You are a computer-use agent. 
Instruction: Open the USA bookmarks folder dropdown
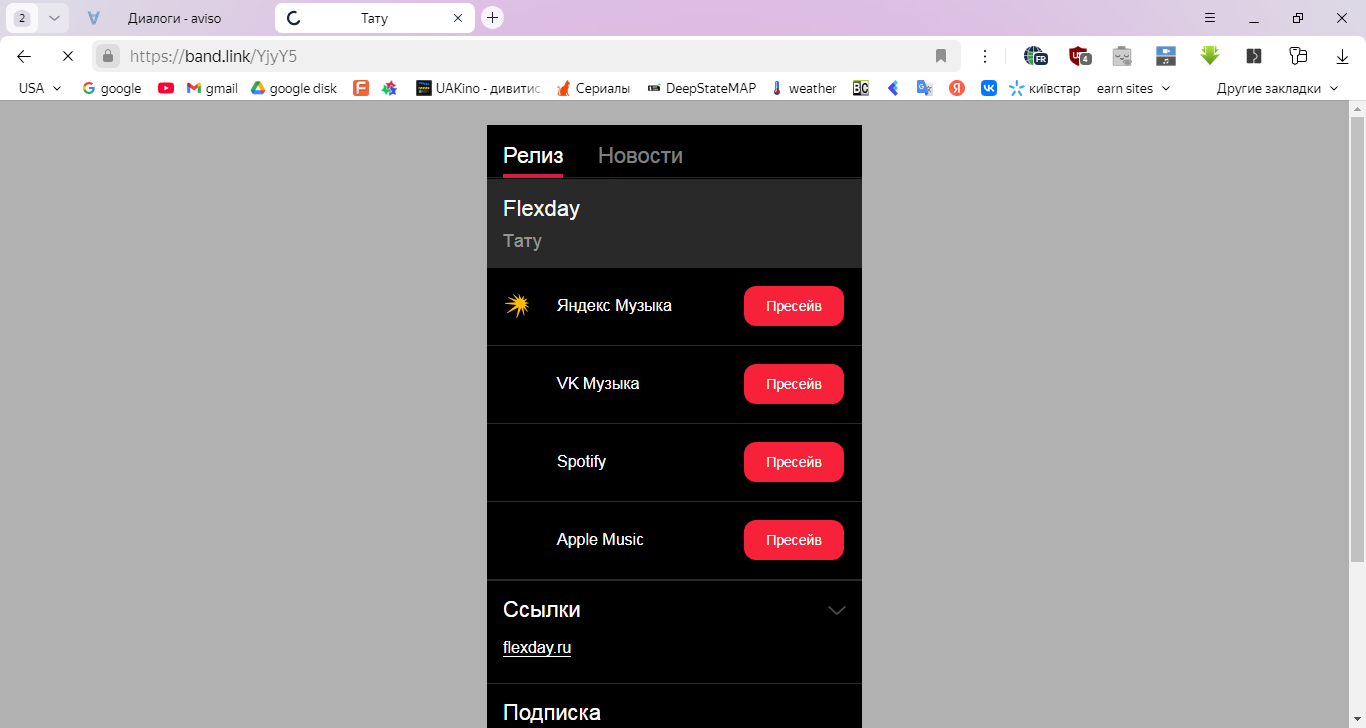point(40,88)
